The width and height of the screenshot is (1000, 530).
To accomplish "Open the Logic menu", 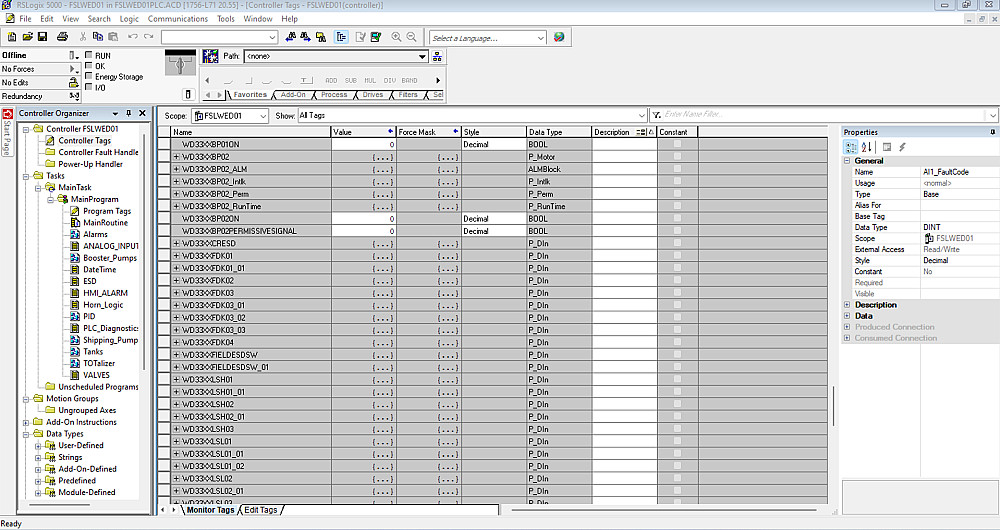I will pos(129,18).
